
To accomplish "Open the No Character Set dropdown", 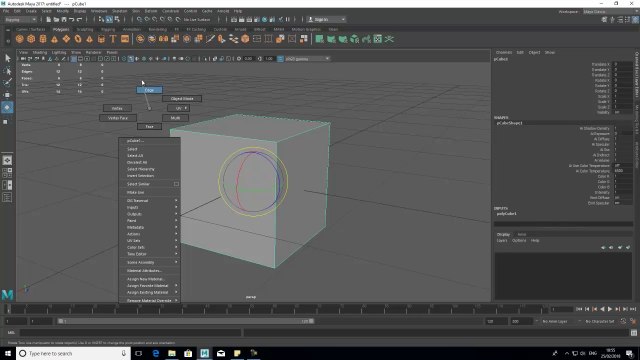I will 600,322.
